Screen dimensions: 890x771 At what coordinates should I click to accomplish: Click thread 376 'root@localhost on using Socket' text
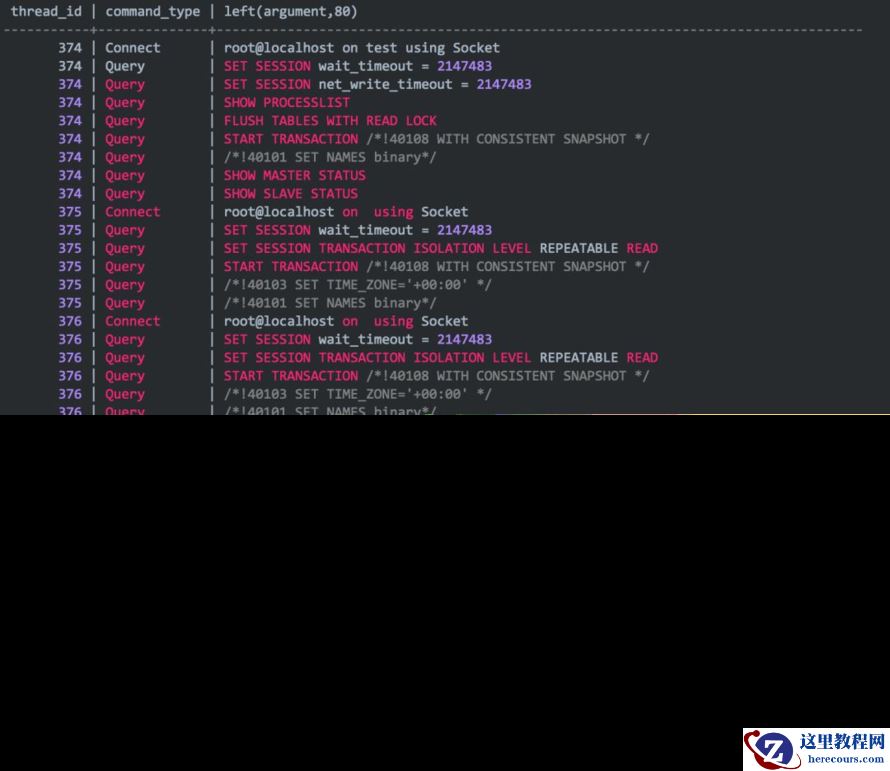(x=346, y=321)
